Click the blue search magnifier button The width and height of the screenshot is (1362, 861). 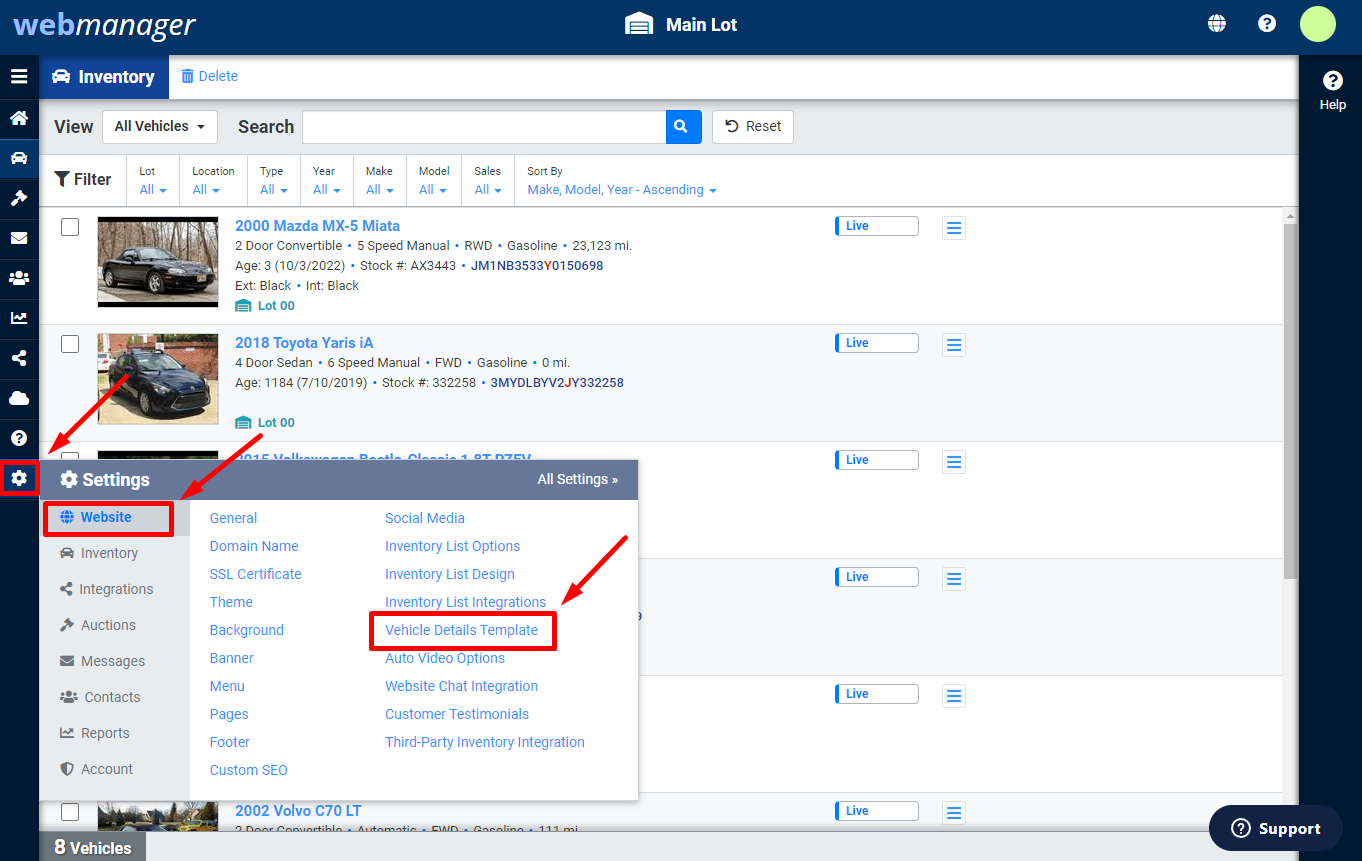click(683, 127)
